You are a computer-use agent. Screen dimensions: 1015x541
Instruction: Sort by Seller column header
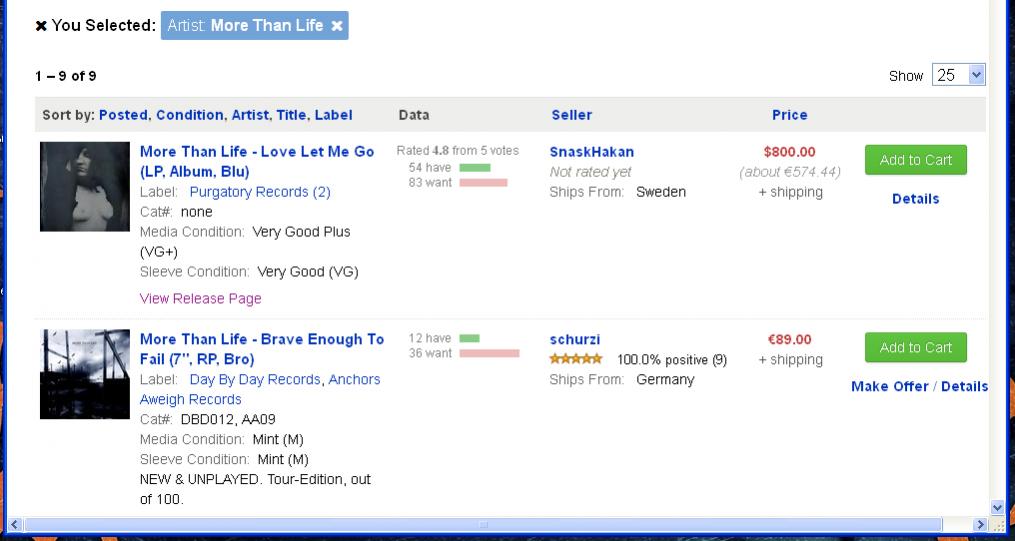572,115
